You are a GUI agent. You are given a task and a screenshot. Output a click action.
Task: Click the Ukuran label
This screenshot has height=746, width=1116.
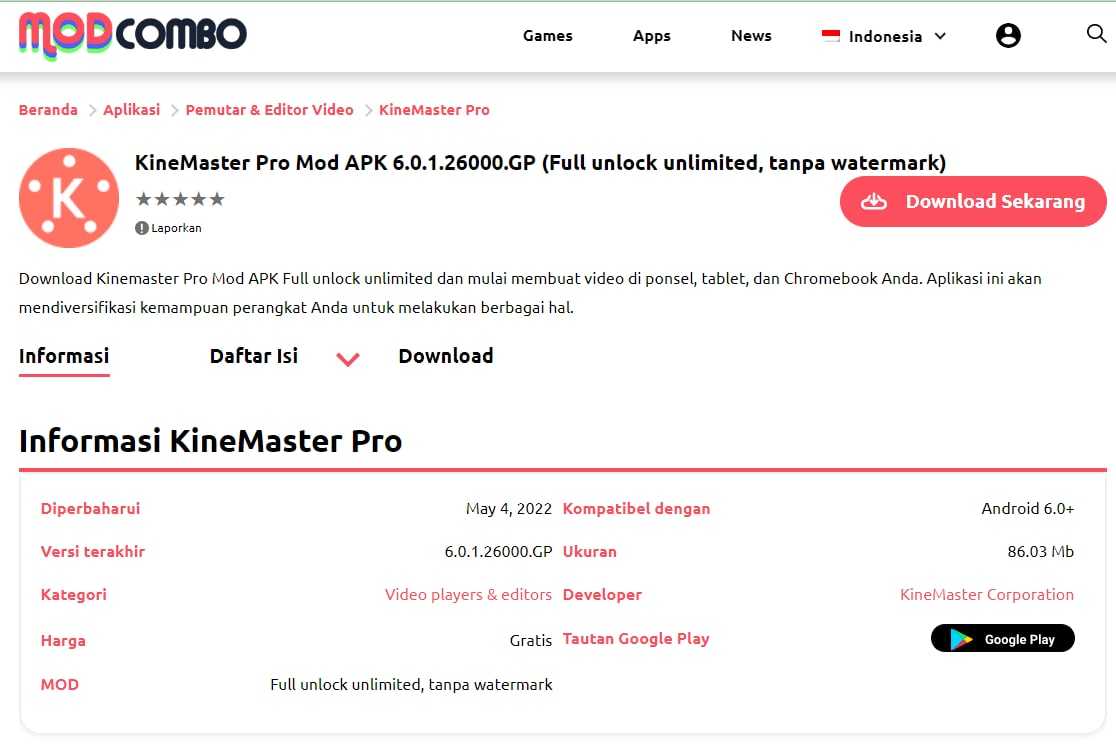[589, 552]
